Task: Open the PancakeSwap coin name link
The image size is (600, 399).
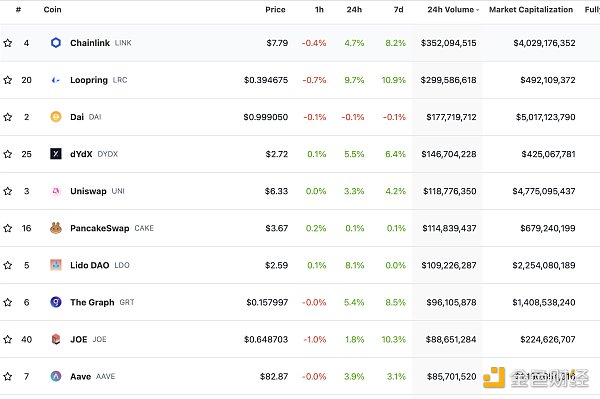Action: point(99,228)
